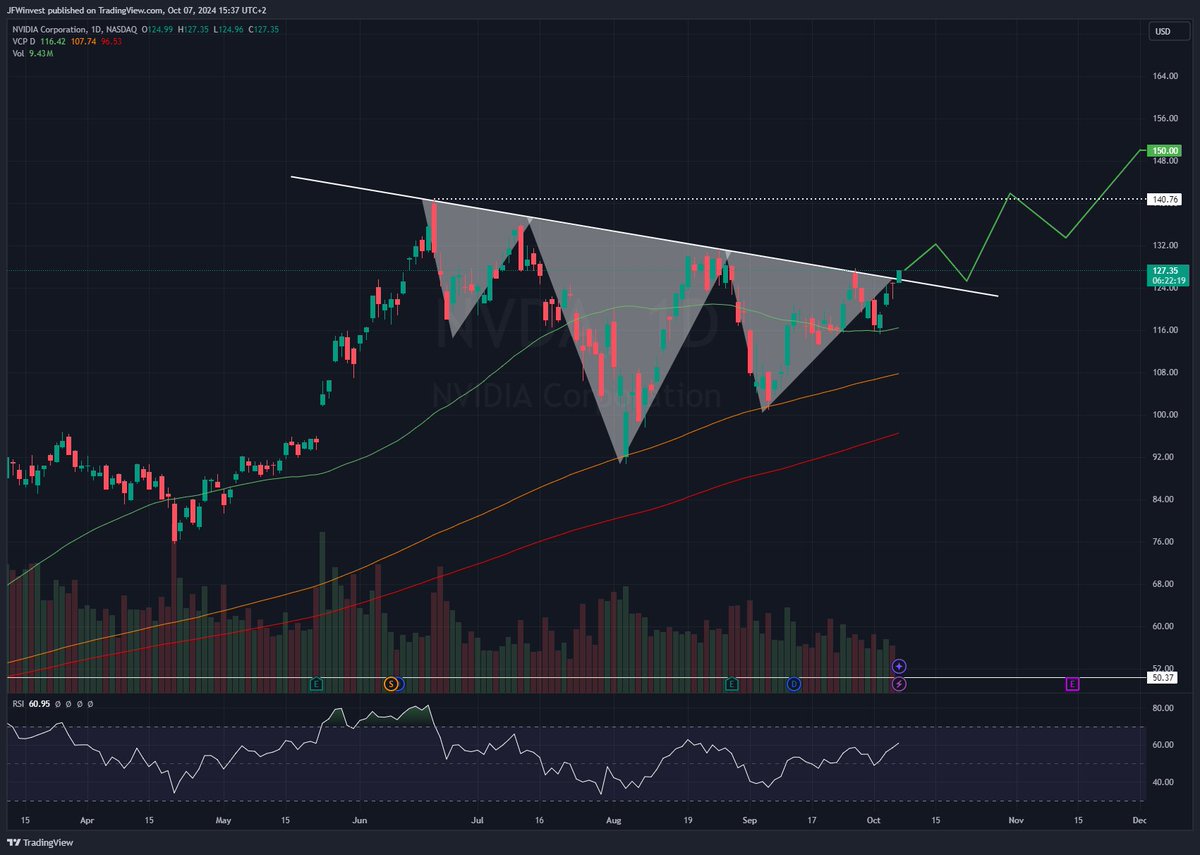Click the 132.00 price axis label

1165,245
